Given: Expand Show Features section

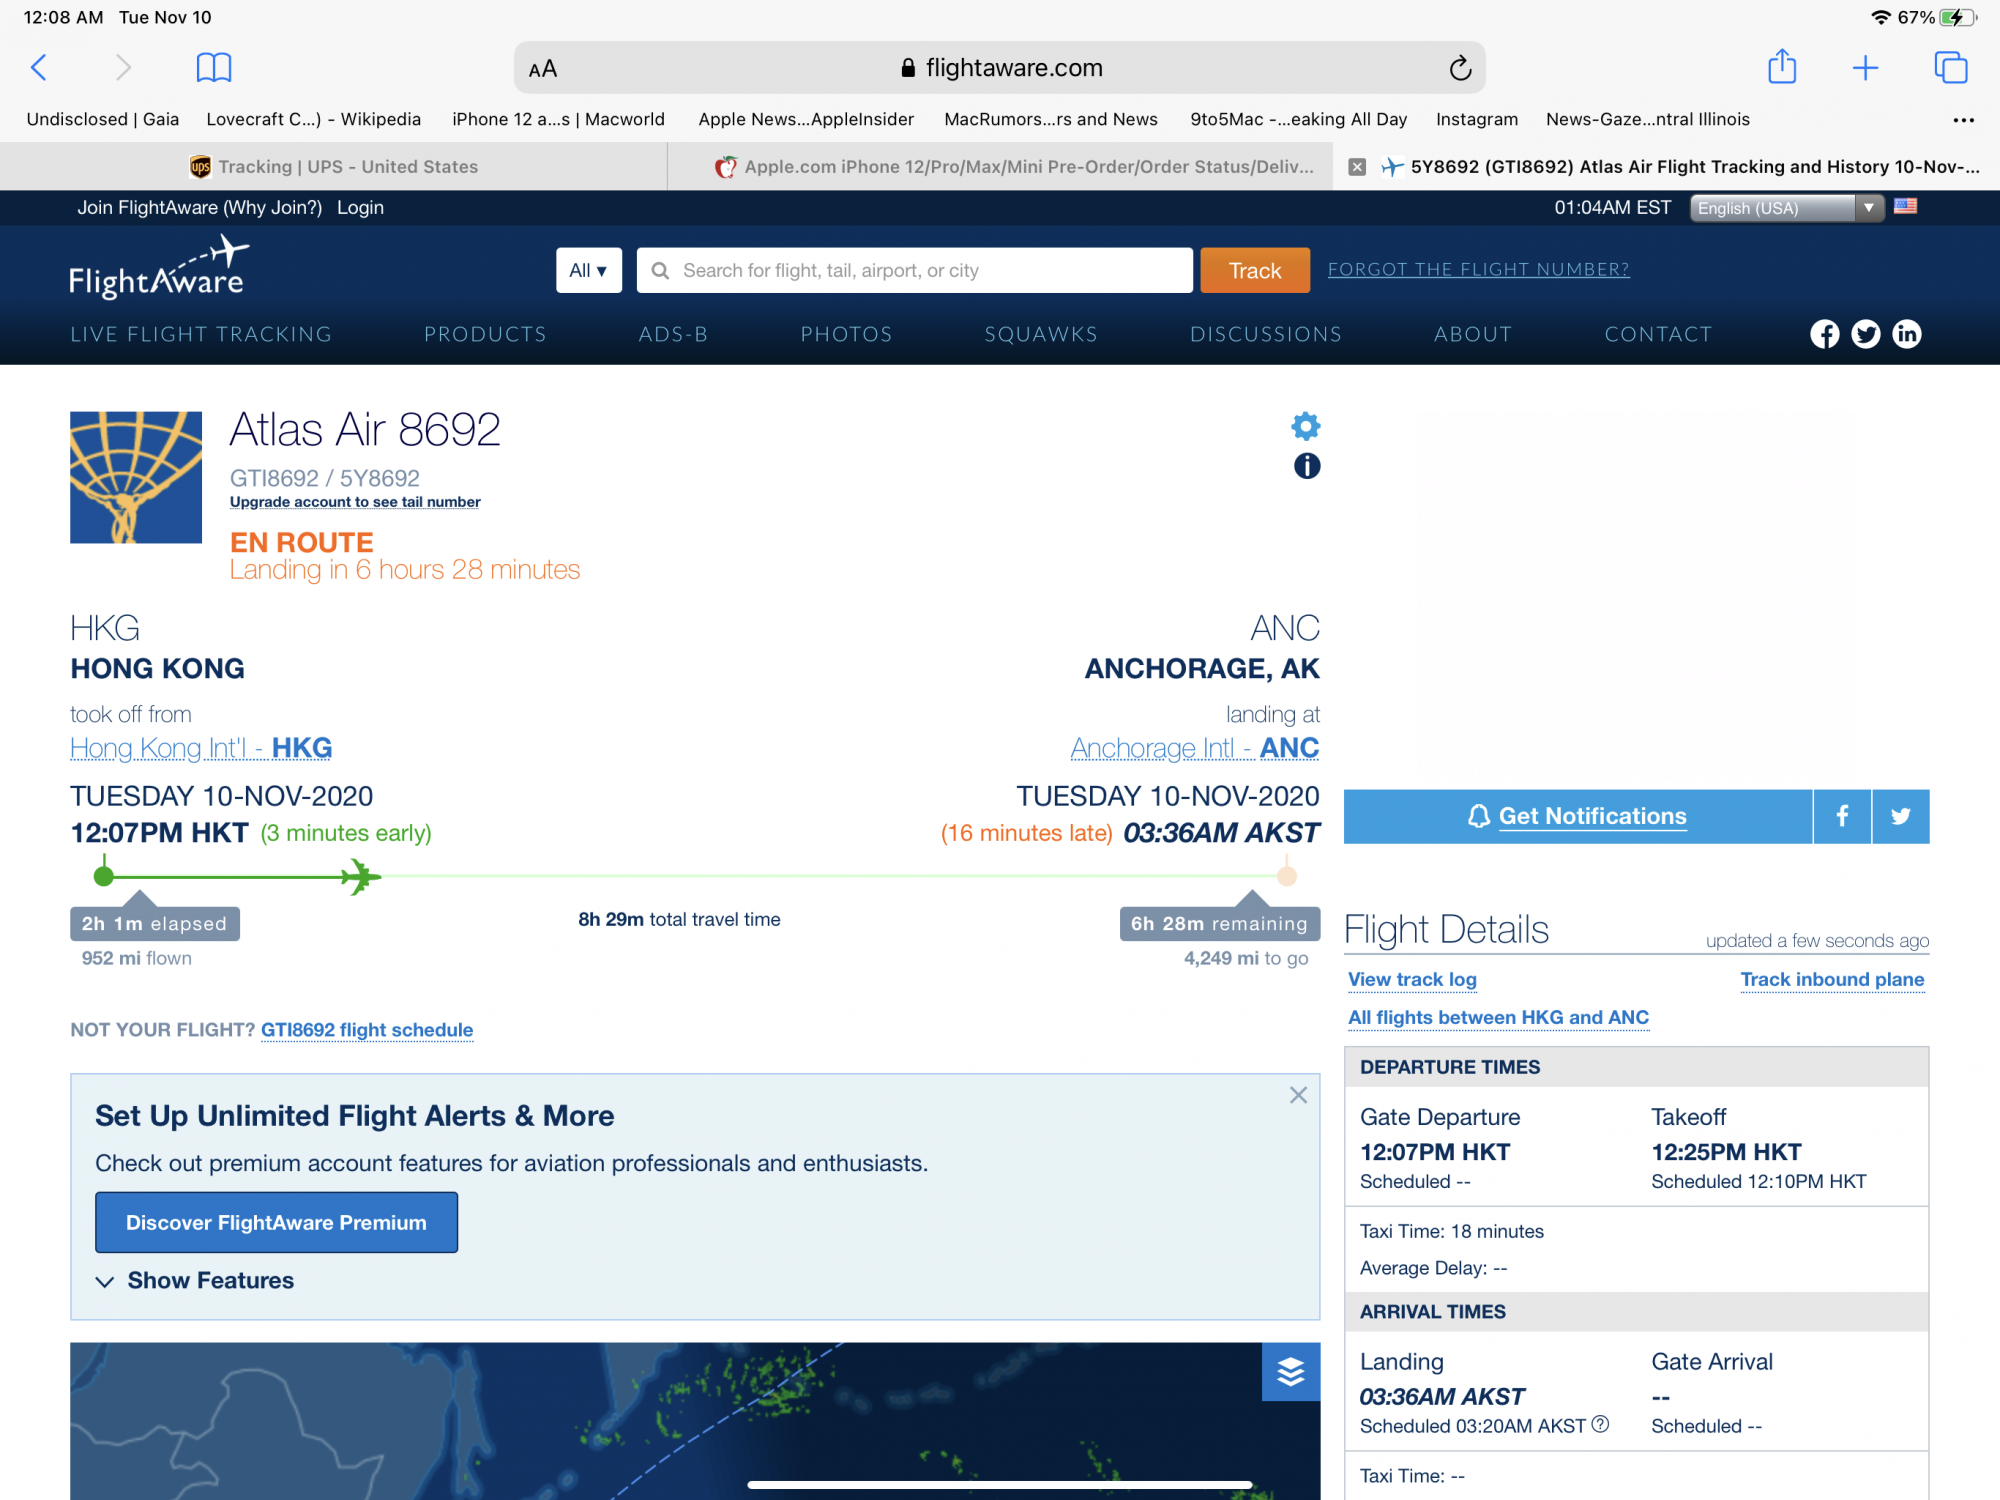Looking at the screenshot, I should (x=195, y=1281).
